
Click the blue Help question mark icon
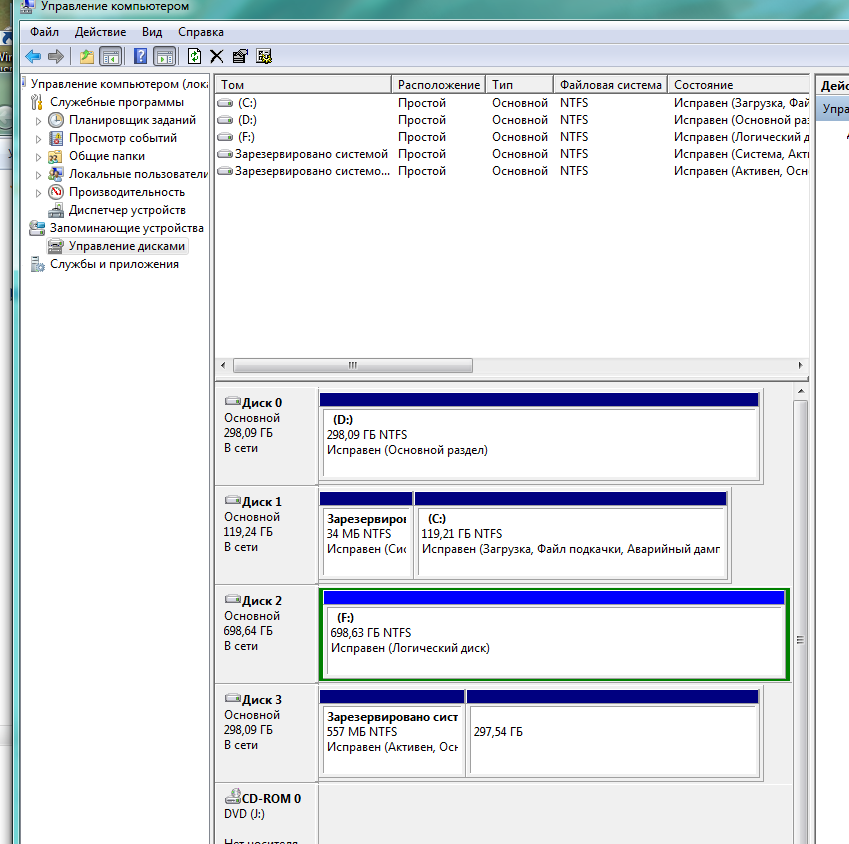(x=141, y=56)
